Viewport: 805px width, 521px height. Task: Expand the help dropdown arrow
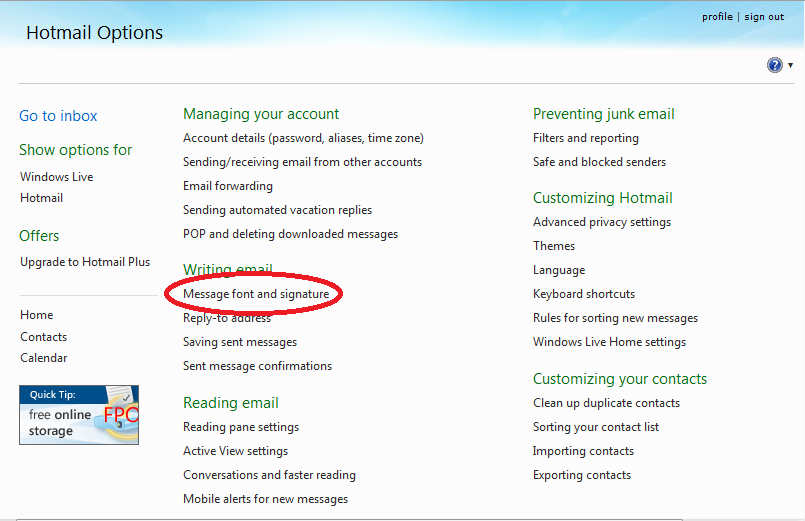790,66
